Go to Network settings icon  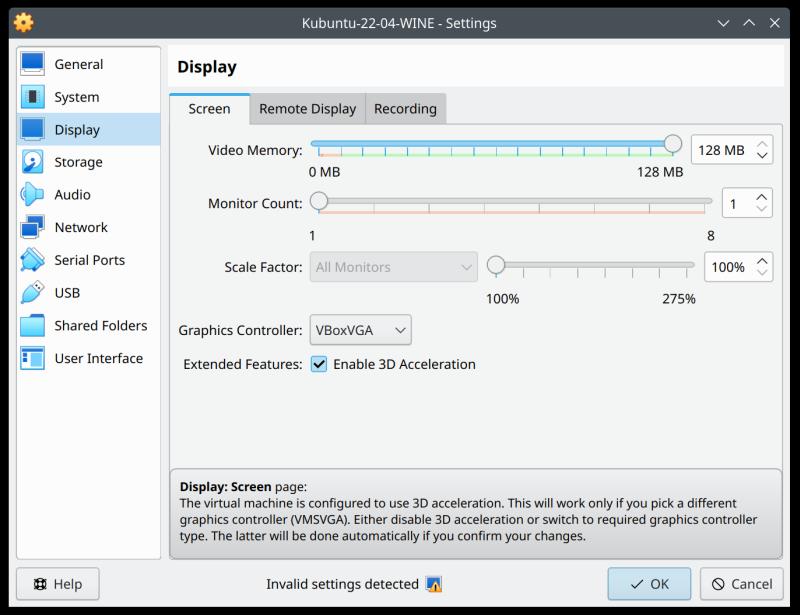[33, 228]
